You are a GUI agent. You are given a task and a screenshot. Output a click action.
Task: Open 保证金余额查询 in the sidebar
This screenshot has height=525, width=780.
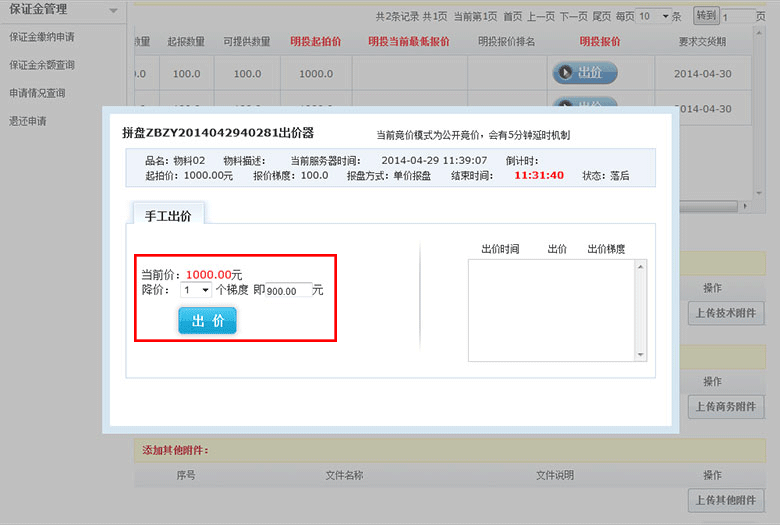tap(41, 65)
